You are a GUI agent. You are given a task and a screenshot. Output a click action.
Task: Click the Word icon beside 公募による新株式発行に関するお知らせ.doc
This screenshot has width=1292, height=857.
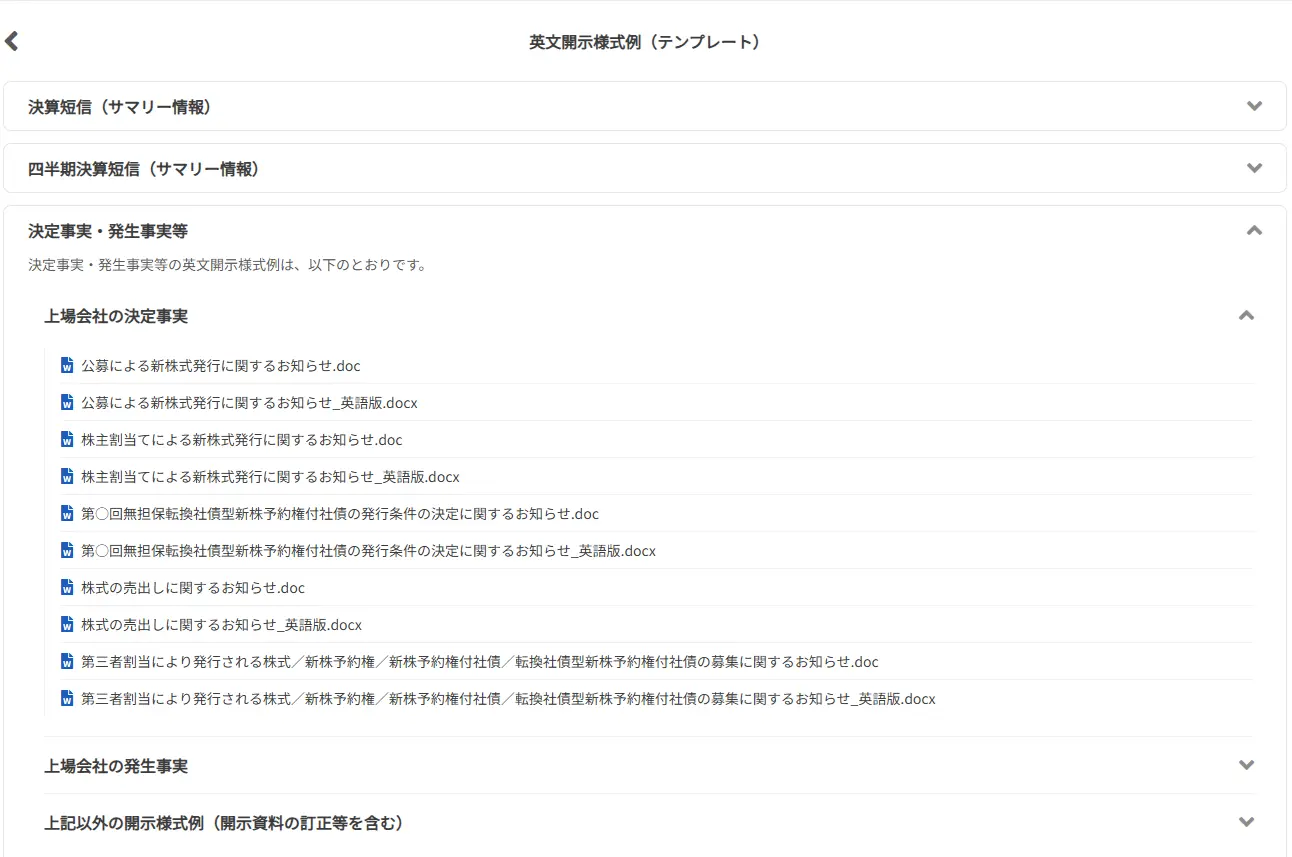point(67,365)
